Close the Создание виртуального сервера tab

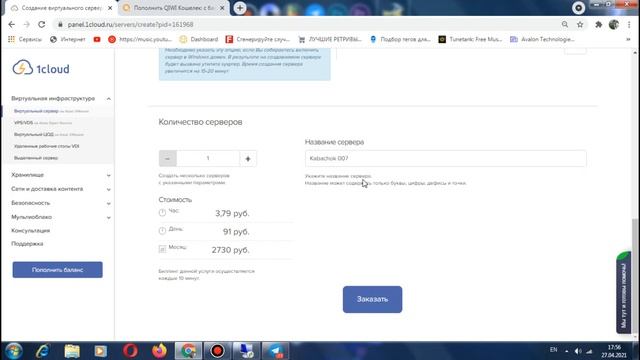[x=110, y=8]
